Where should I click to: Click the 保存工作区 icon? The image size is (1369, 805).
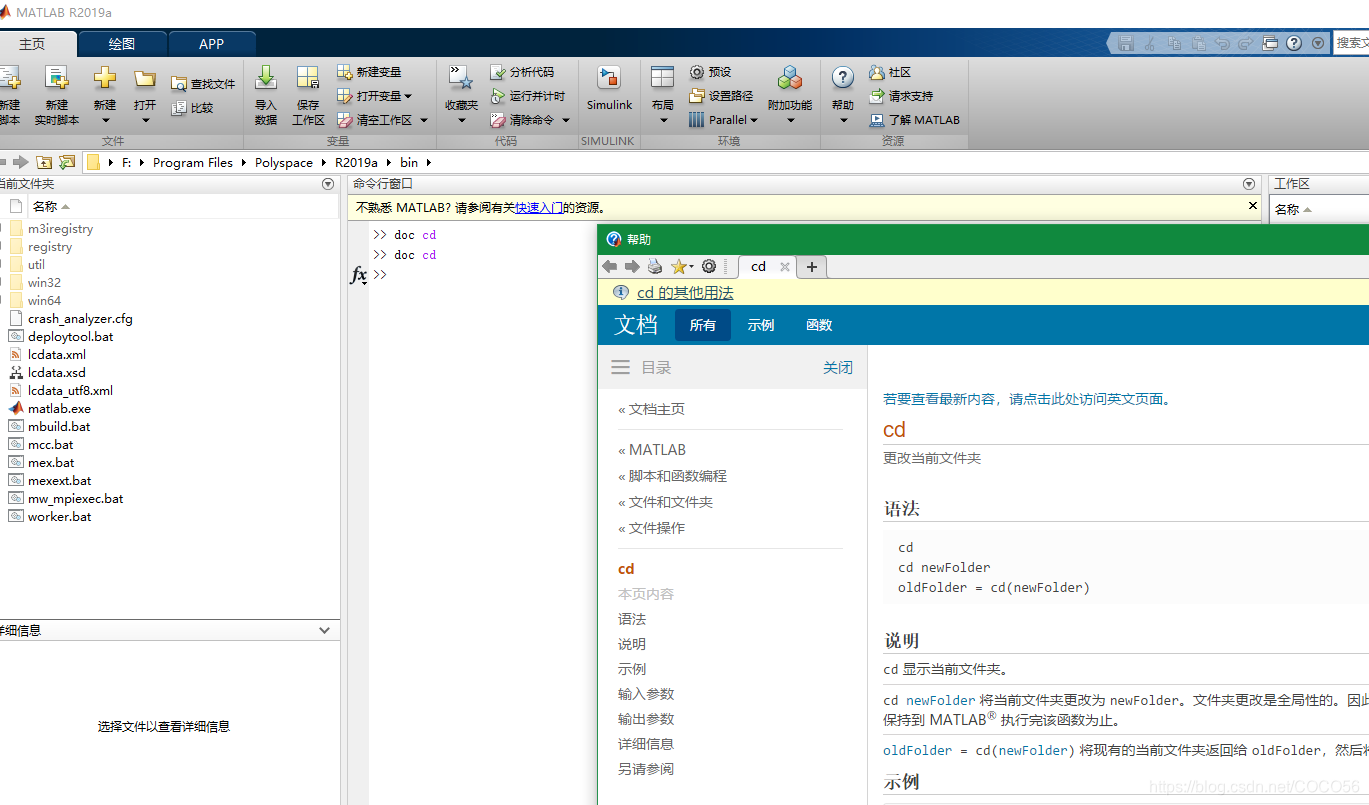point(308,78)
